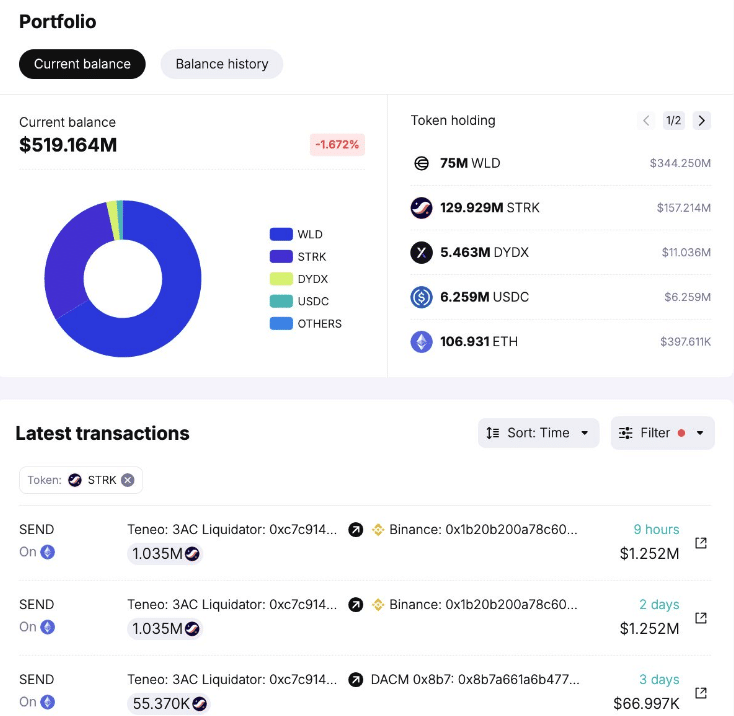
Task: Open the Filter dropdown
Action: [662, 433]
